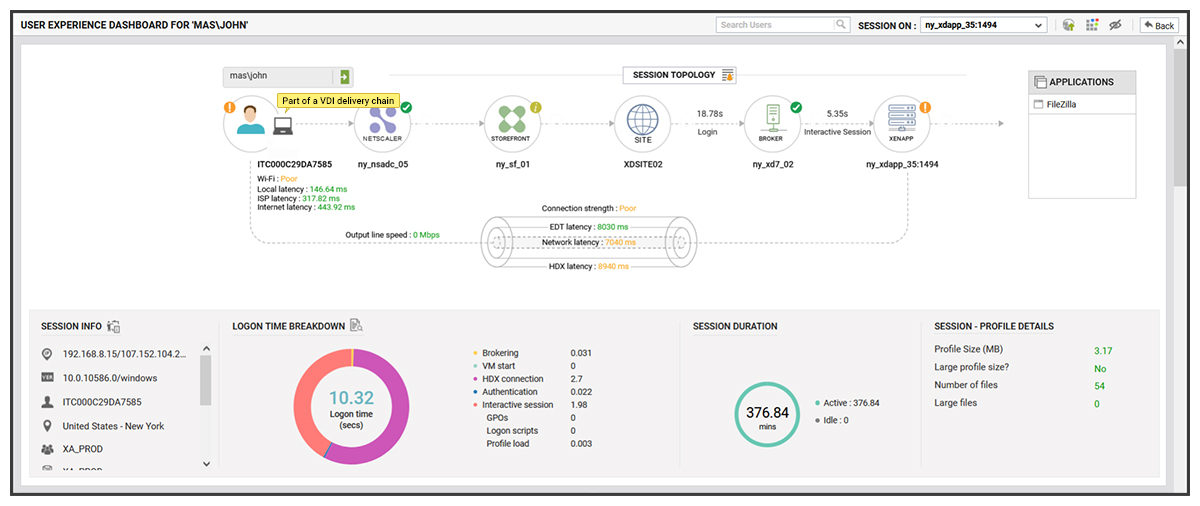The image size is (1200, 506).
Task: Click the EDT latency 8030 ms label
Action: 589,227
